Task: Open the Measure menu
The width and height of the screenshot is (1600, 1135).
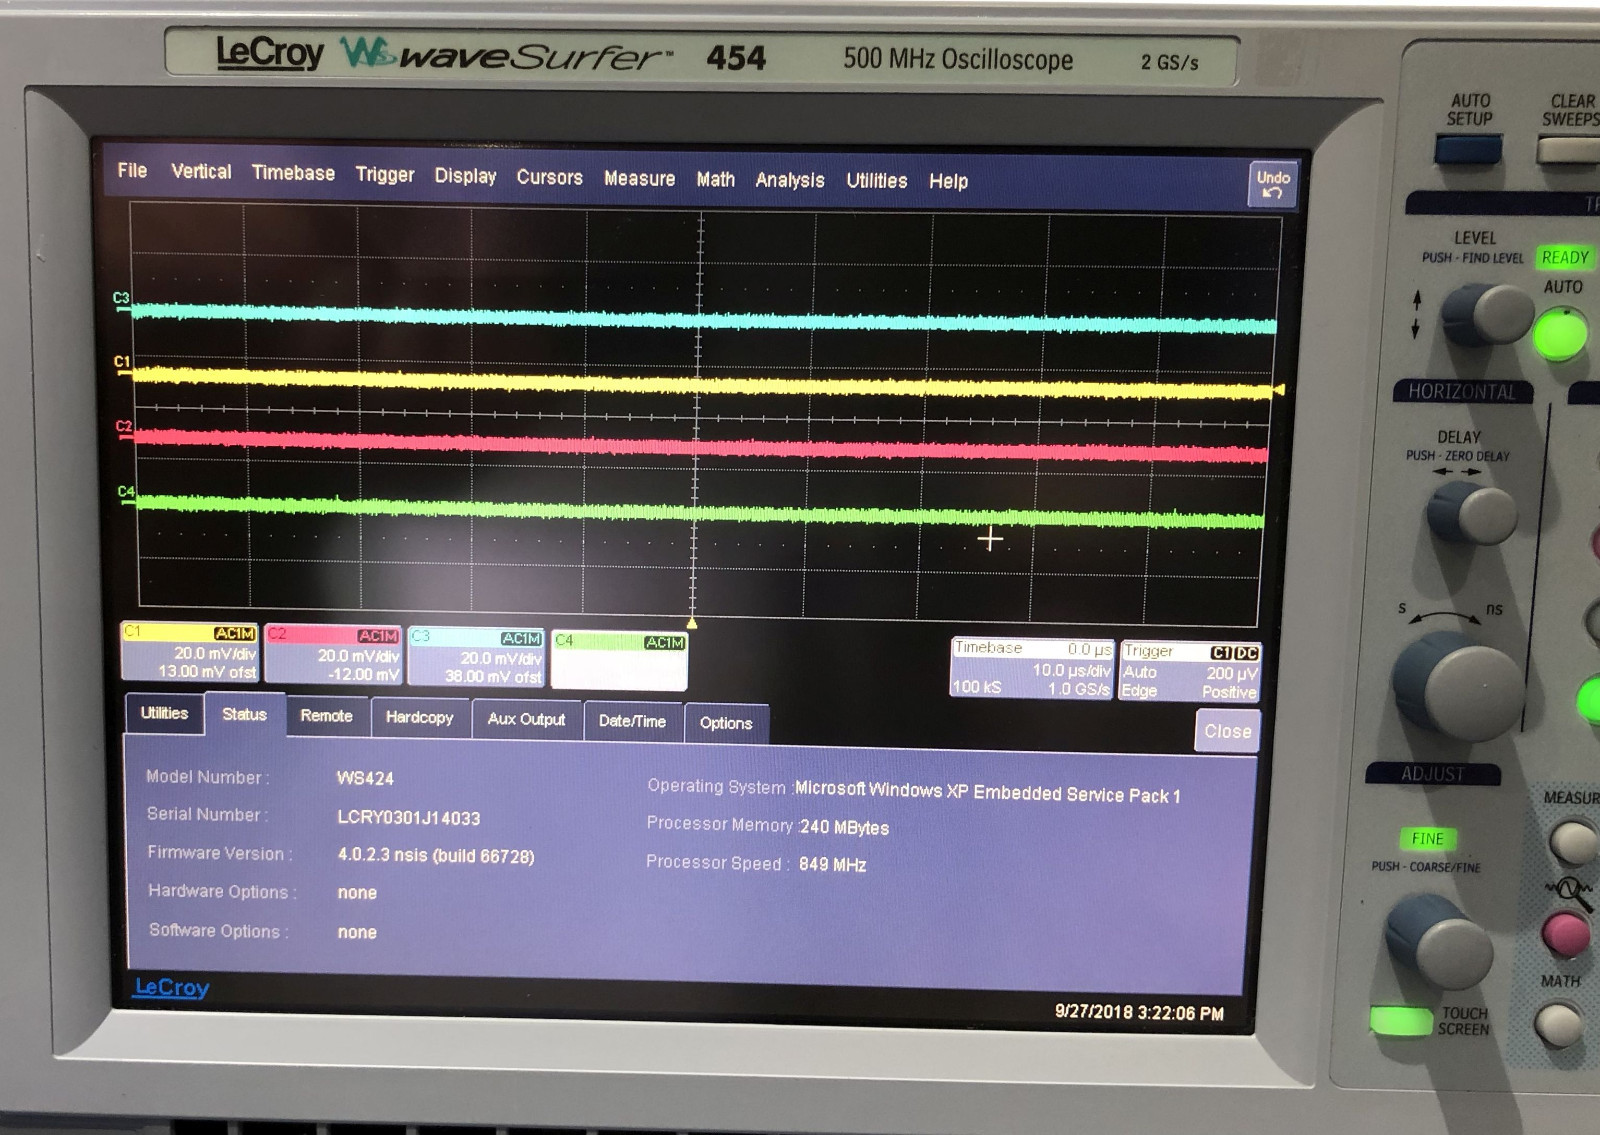Action: coord(639,179)
